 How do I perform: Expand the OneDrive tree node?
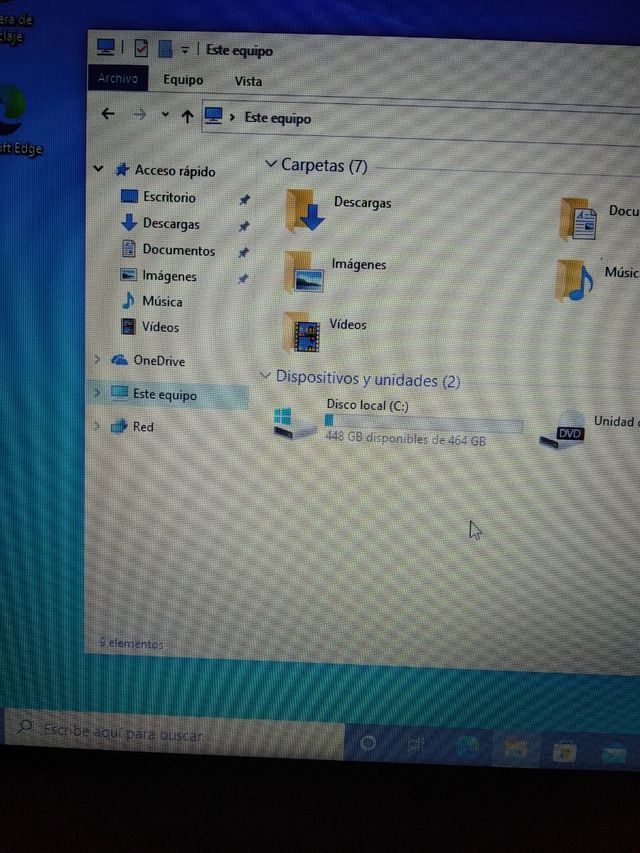97,359
